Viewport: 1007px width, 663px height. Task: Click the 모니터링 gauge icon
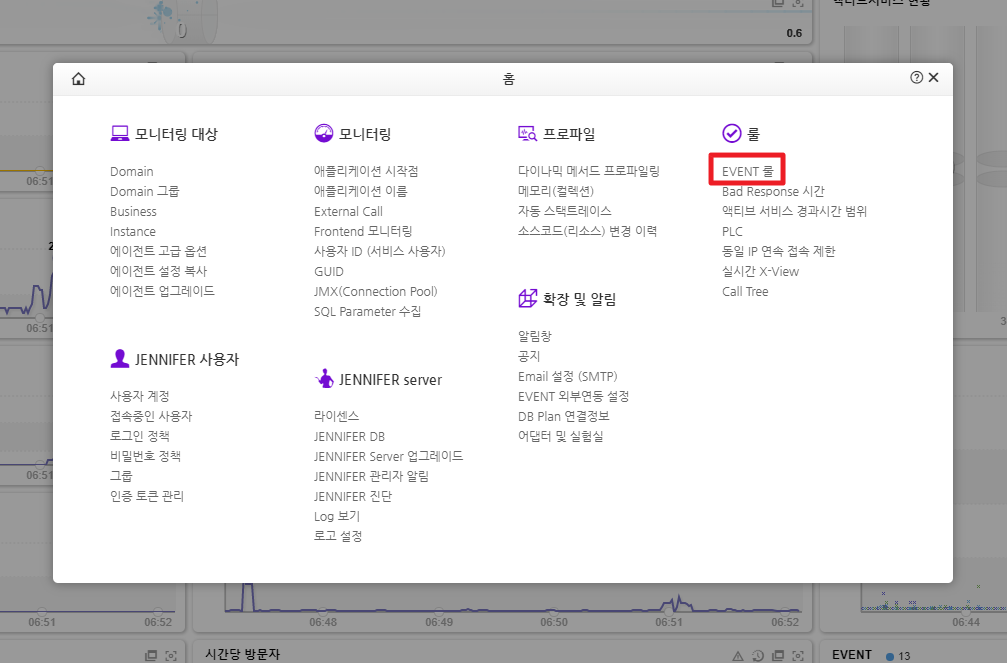(323, 133)
